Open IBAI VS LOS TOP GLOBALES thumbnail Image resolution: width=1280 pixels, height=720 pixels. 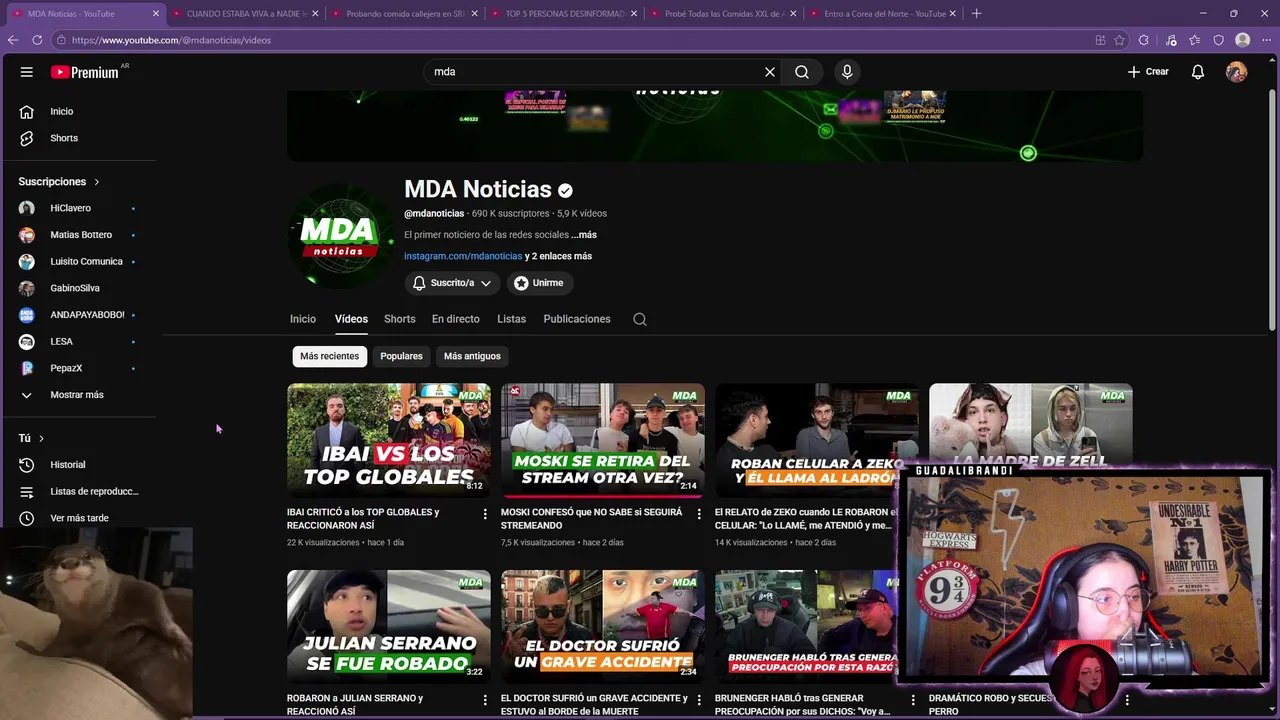[389, 440]
